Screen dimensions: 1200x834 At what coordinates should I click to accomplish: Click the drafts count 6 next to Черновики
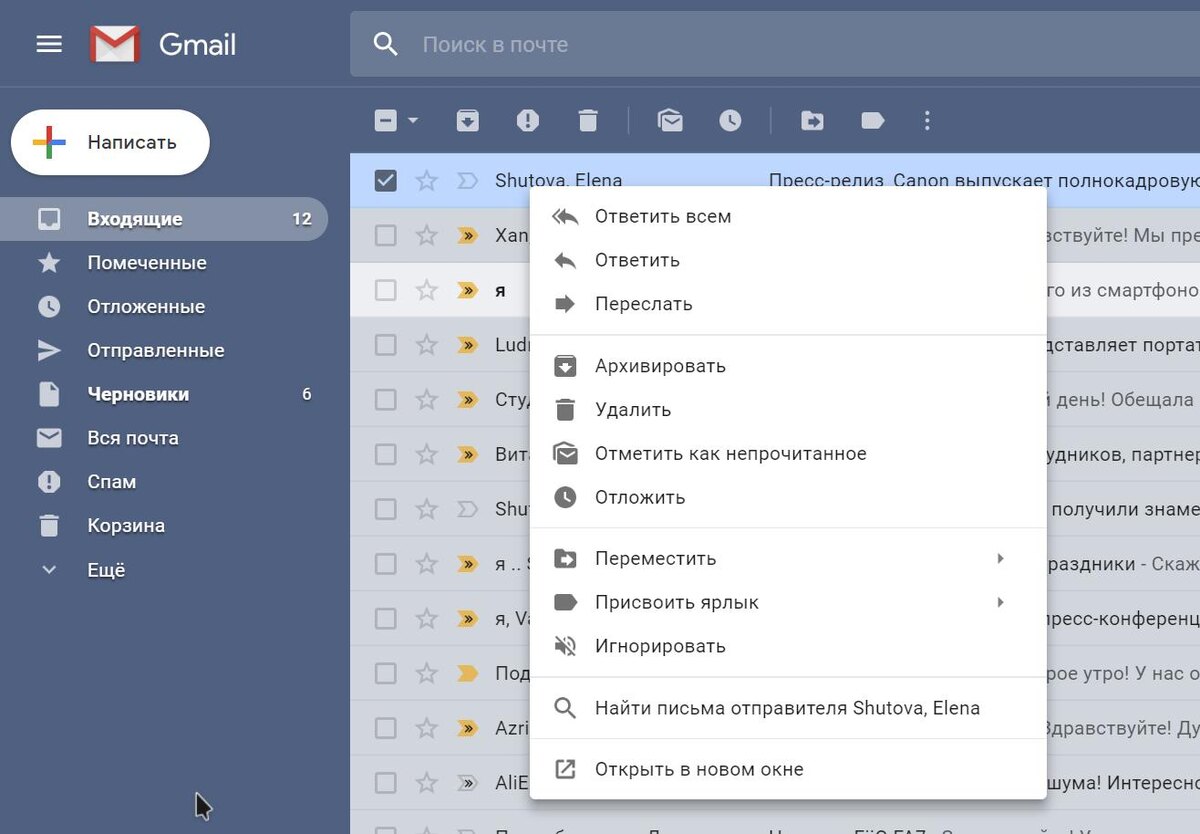(307, 395)
